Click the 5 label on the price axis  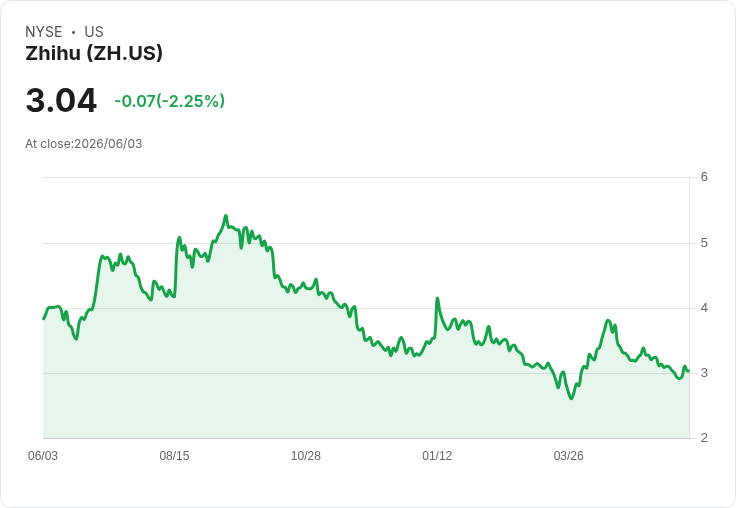coord(704,243)
